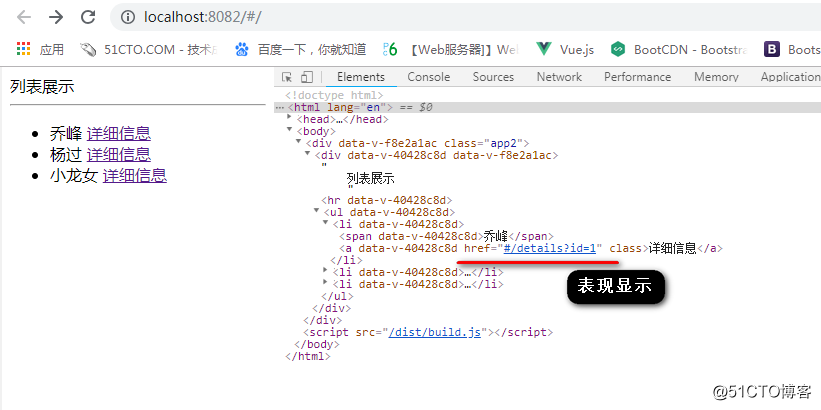The width and height of the screenshot is (821, 410).
Task: Select the closing </body> tag line
Action: point(317,344)
